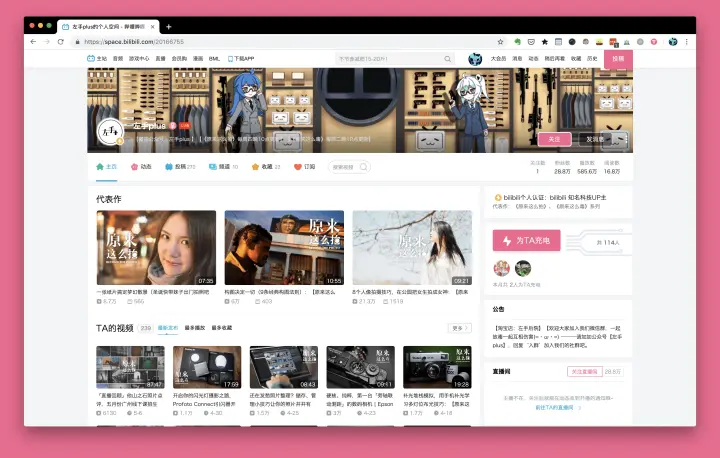Click the red LIVE badge beside username

point(185,125)
